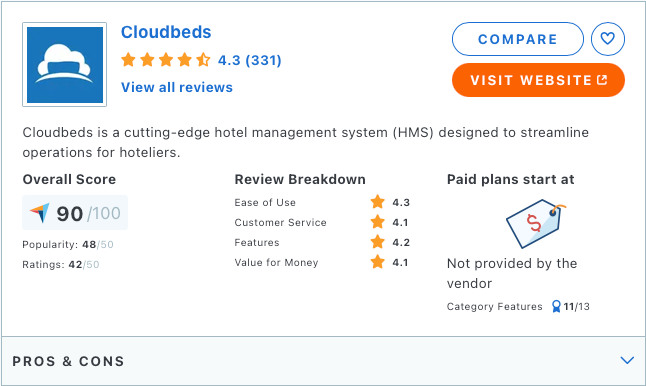Open the Cloudbeds product title link
The height and width of the screenshot is (386, 646).
coord(166,32)
